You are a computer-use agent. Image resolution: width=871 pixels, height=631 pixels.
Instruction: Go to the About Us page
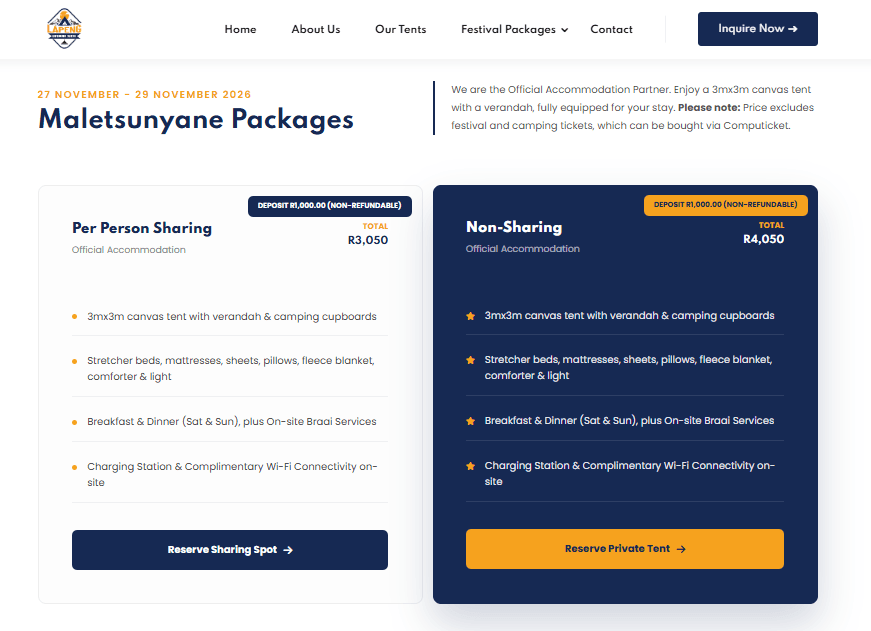coord(316,29)
